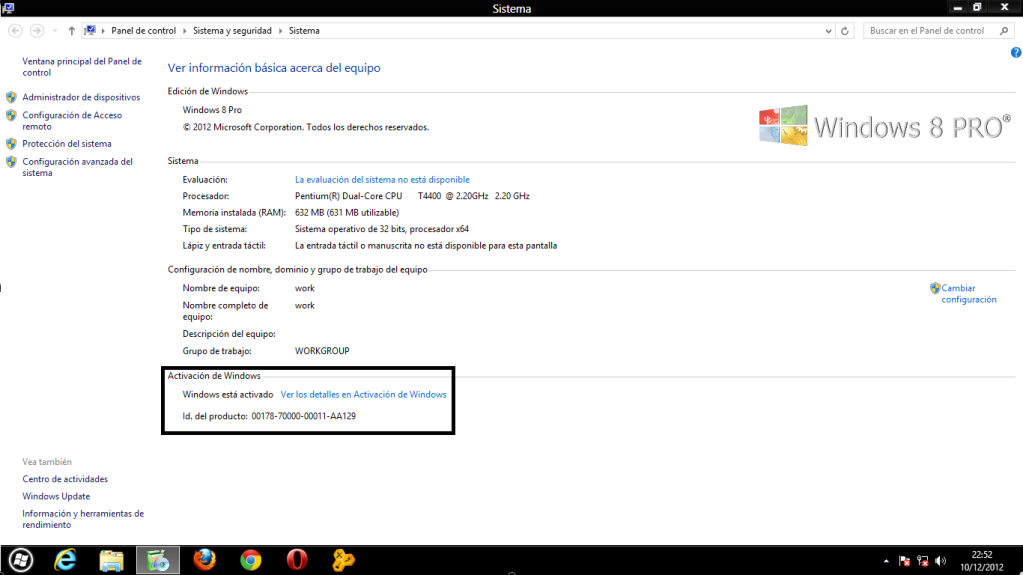Select the Sistema breadcrumb
The width and height of the screenshot is (1023, 575).
click(x=304, y=31)
